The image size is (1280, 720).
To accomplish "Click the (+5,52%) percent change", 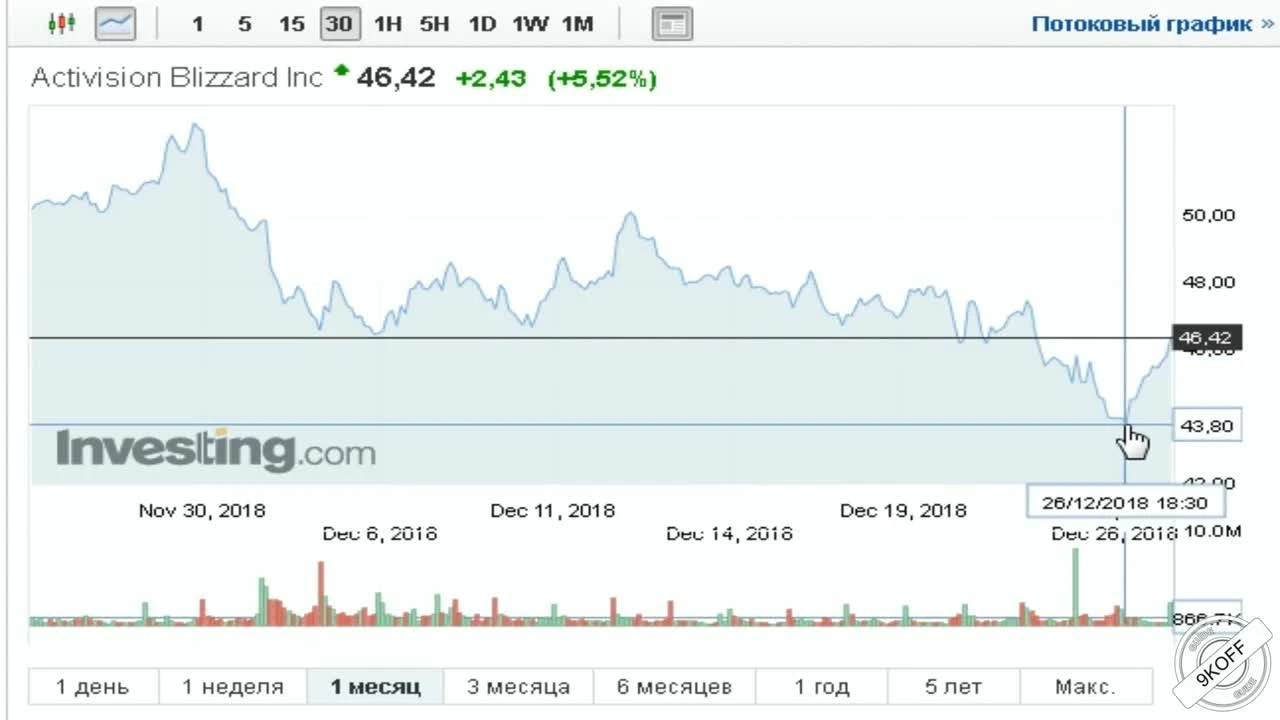I will (602, 79).
